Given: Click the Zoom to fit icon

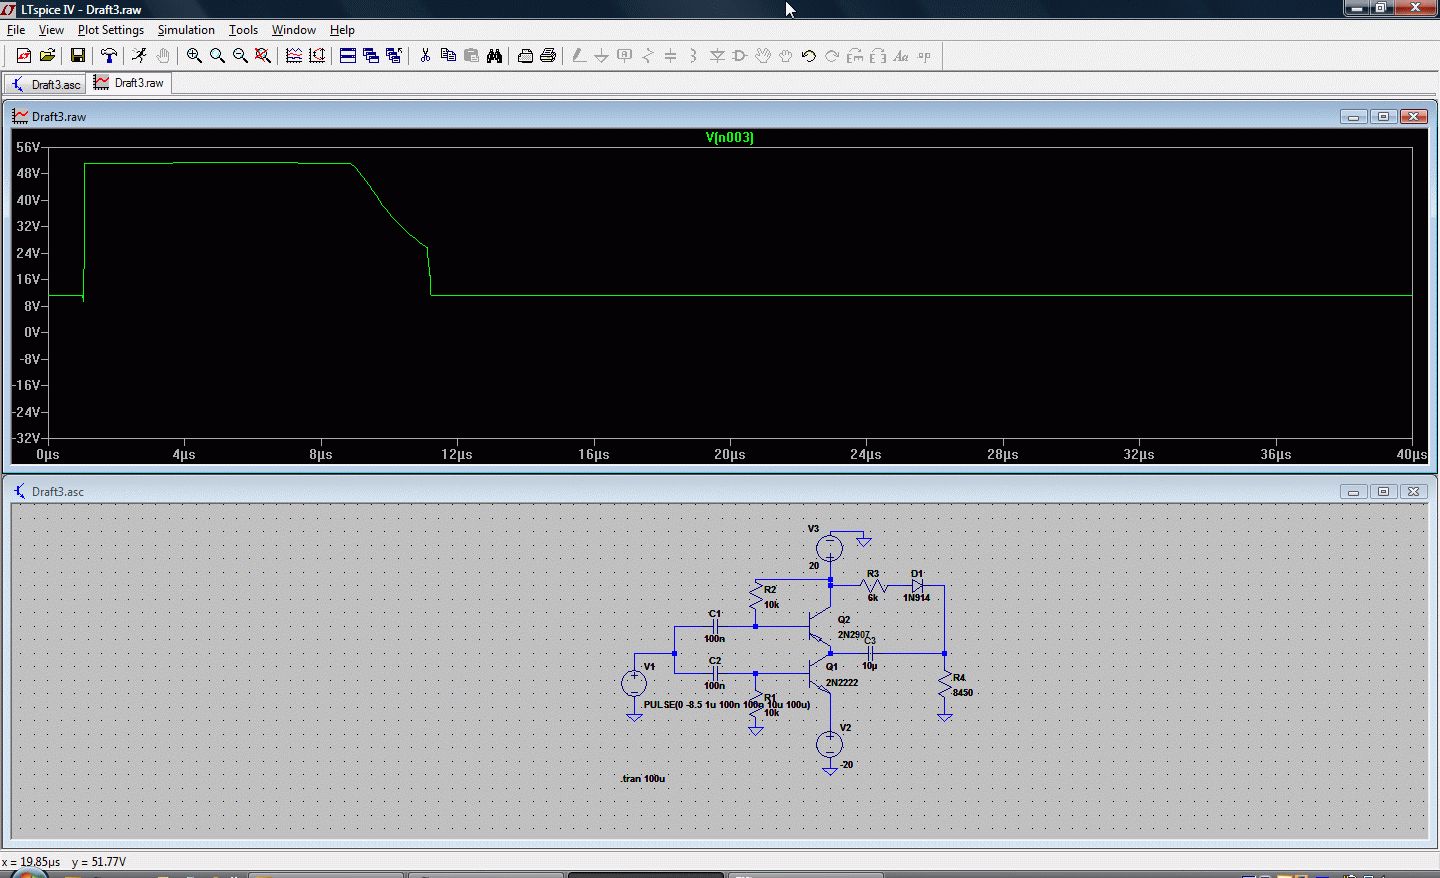Looking at the screenshot, I should tap(263, 56).
